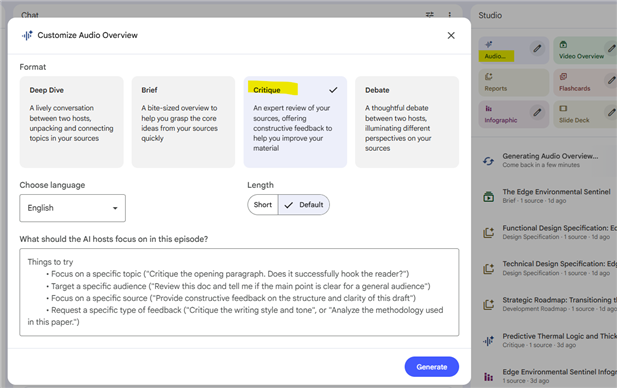This screenshot has width=617, height=388.
Task: Close the Customize Audio Overview dialog
Action: tap(451, 35)
